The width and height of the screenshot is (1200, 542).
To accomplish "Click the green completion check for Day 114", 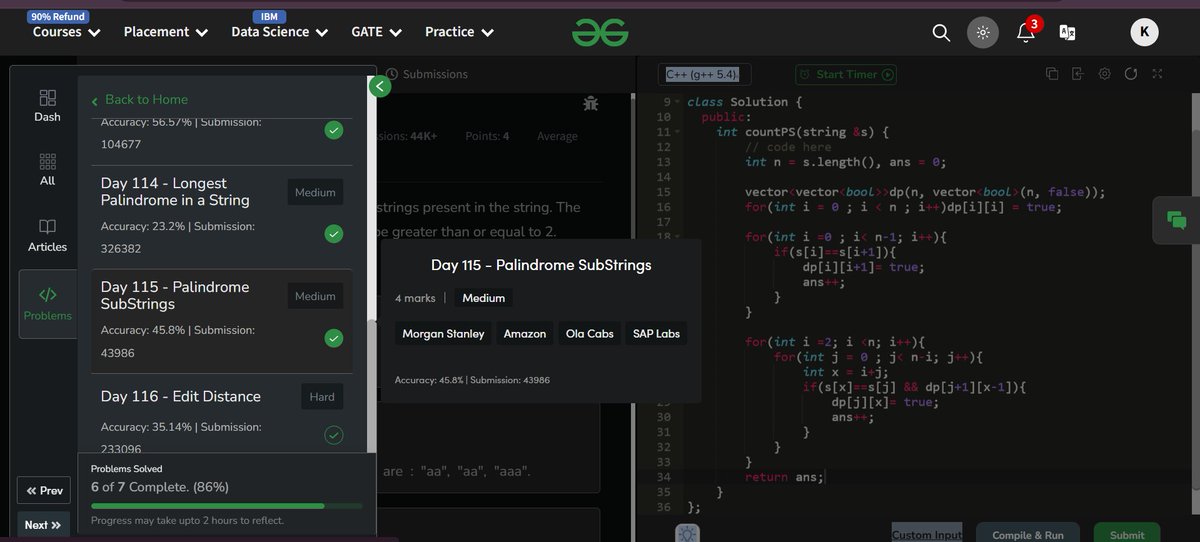I will 334,233.
